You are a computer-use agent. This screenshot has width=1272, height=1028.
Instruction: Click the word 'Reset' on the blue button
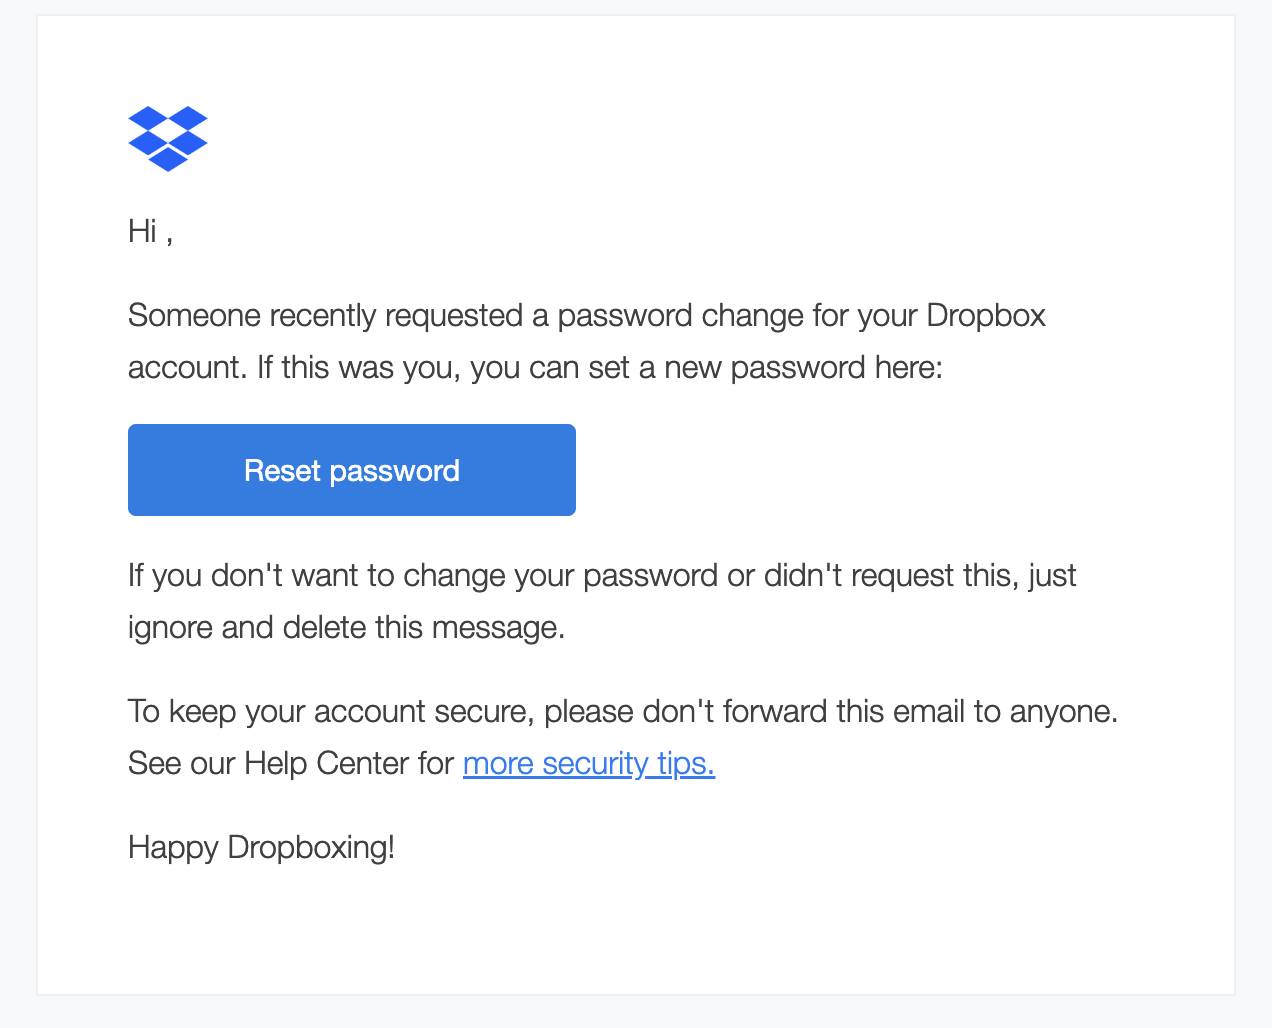[282, 471]
